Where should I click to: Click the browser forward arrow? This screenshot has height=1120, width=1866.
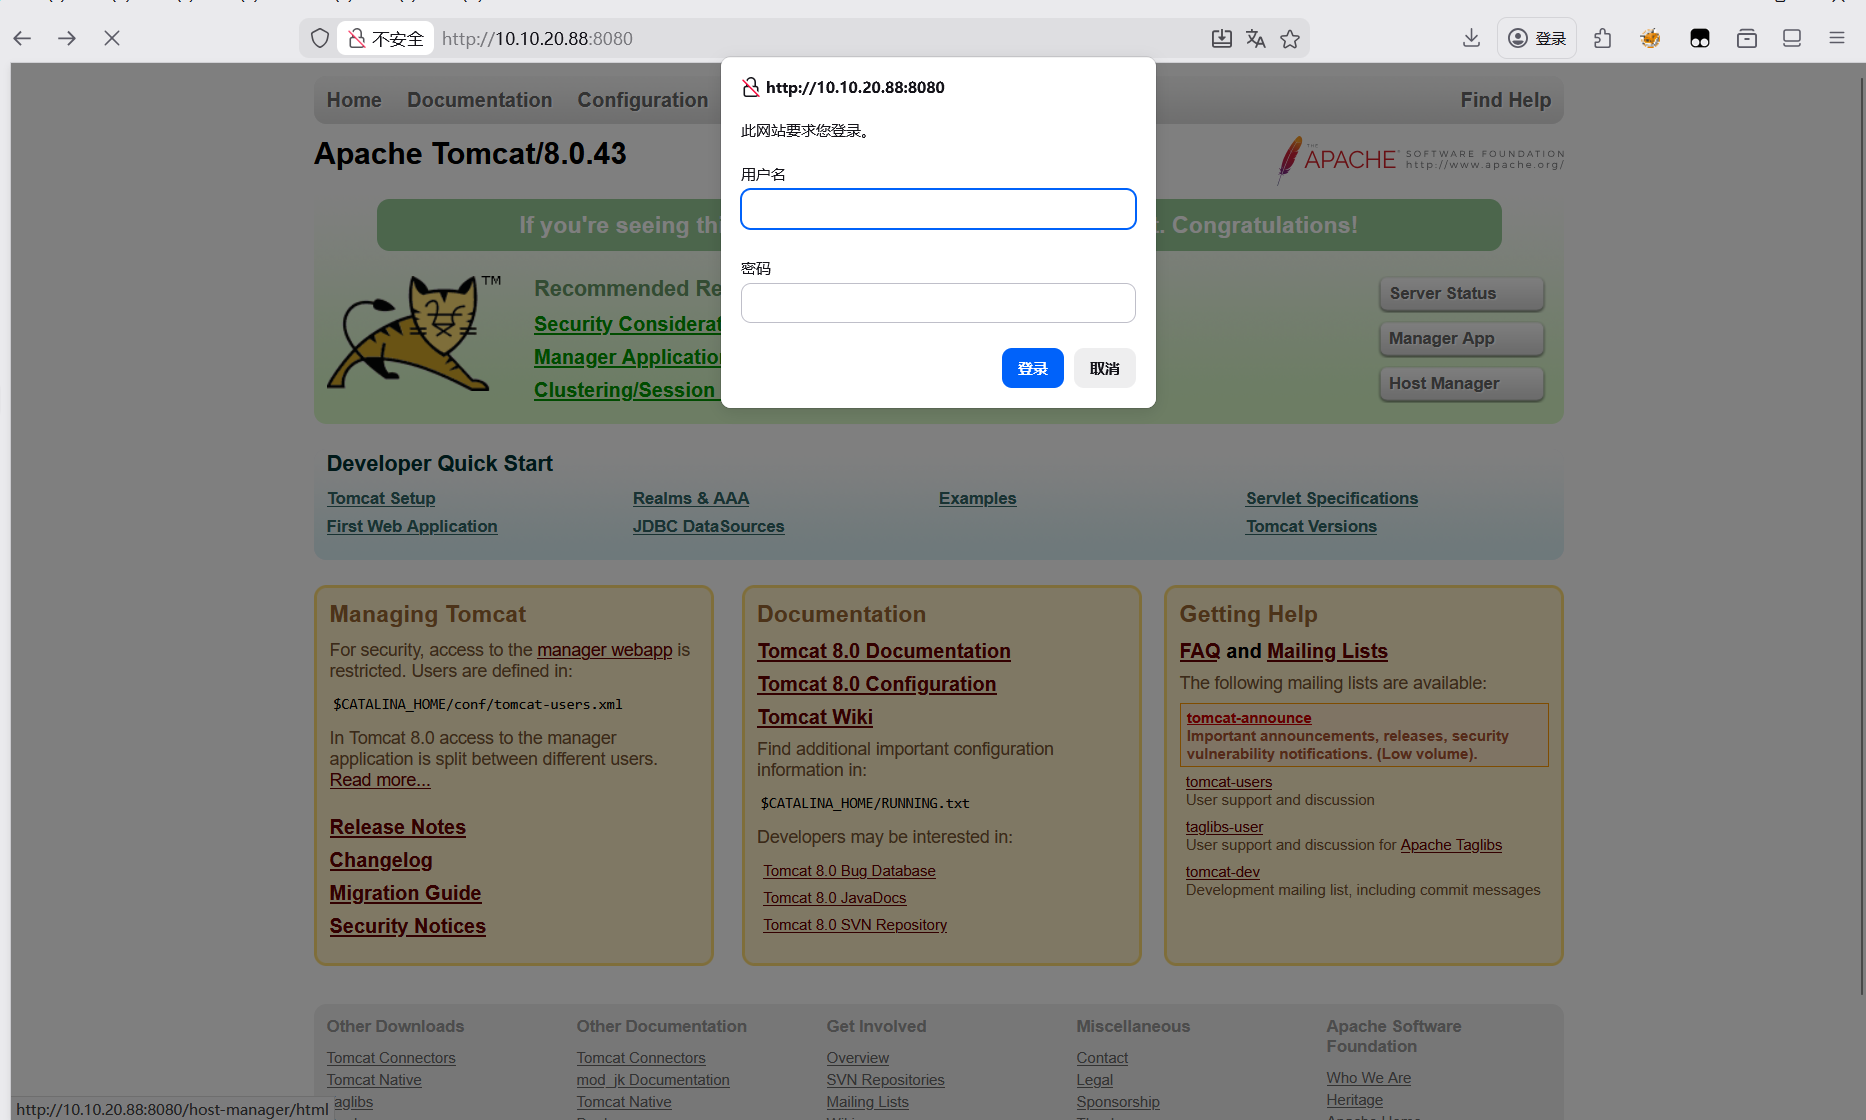[67, 38]
